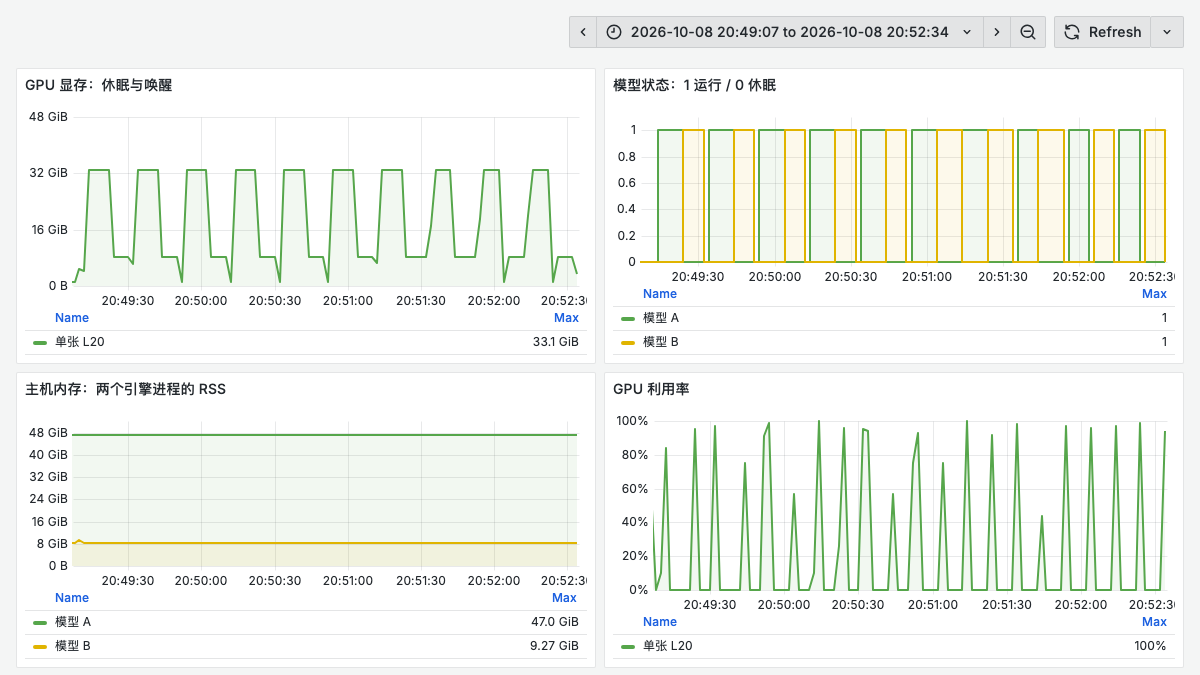Screen dimensions: 1200x675
Task: Click the yellow 模型 B line in 主机内存 chart
Action: (x=324, y=543)
